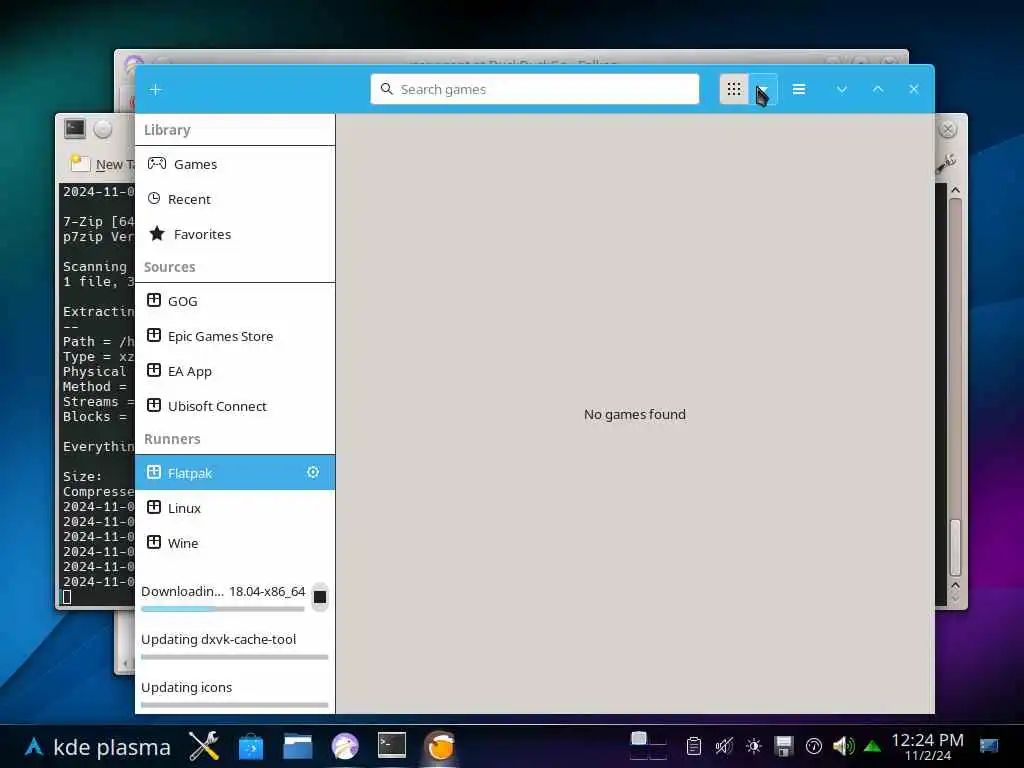1024x768 pixels.
Task: Open the volume speaker tray icon
Action: (843, 746)
